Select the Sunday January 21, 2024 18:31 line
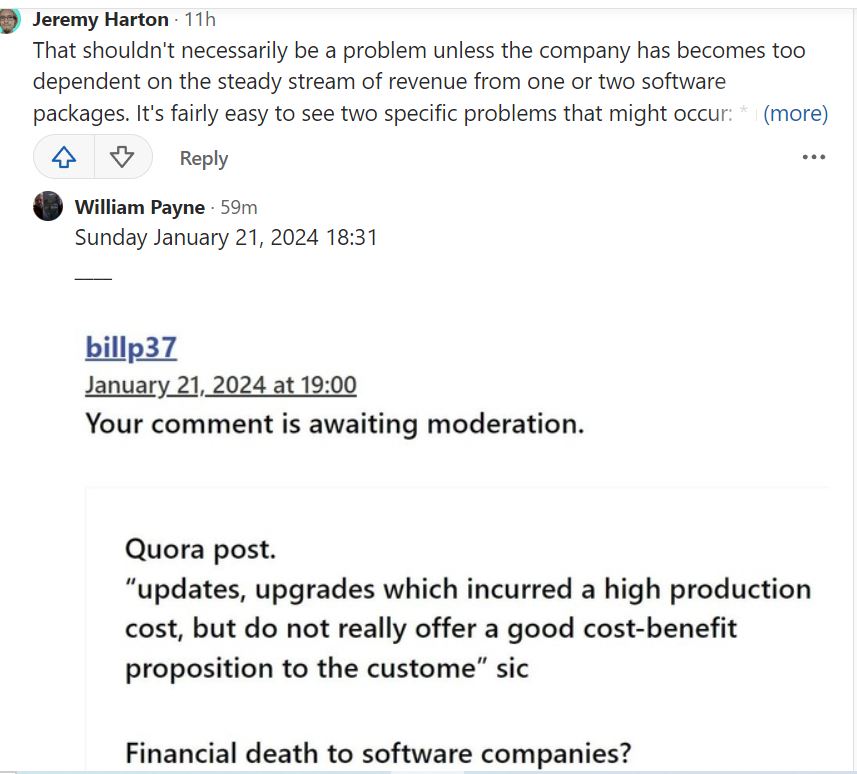857x774 pixels. click(226, 238)
